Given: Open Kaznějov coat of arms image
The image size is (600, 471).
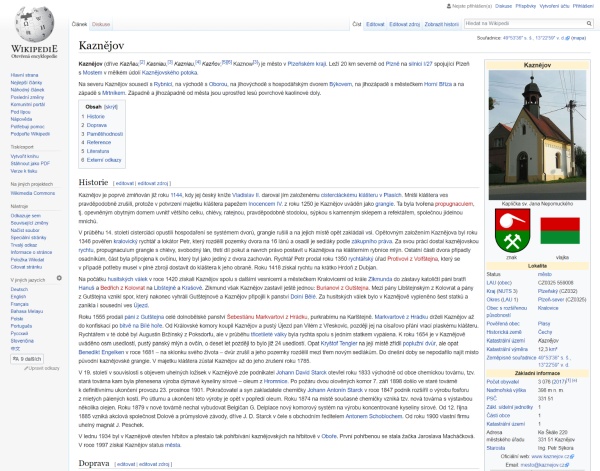Looking at the screenshot, I should 512,230.
